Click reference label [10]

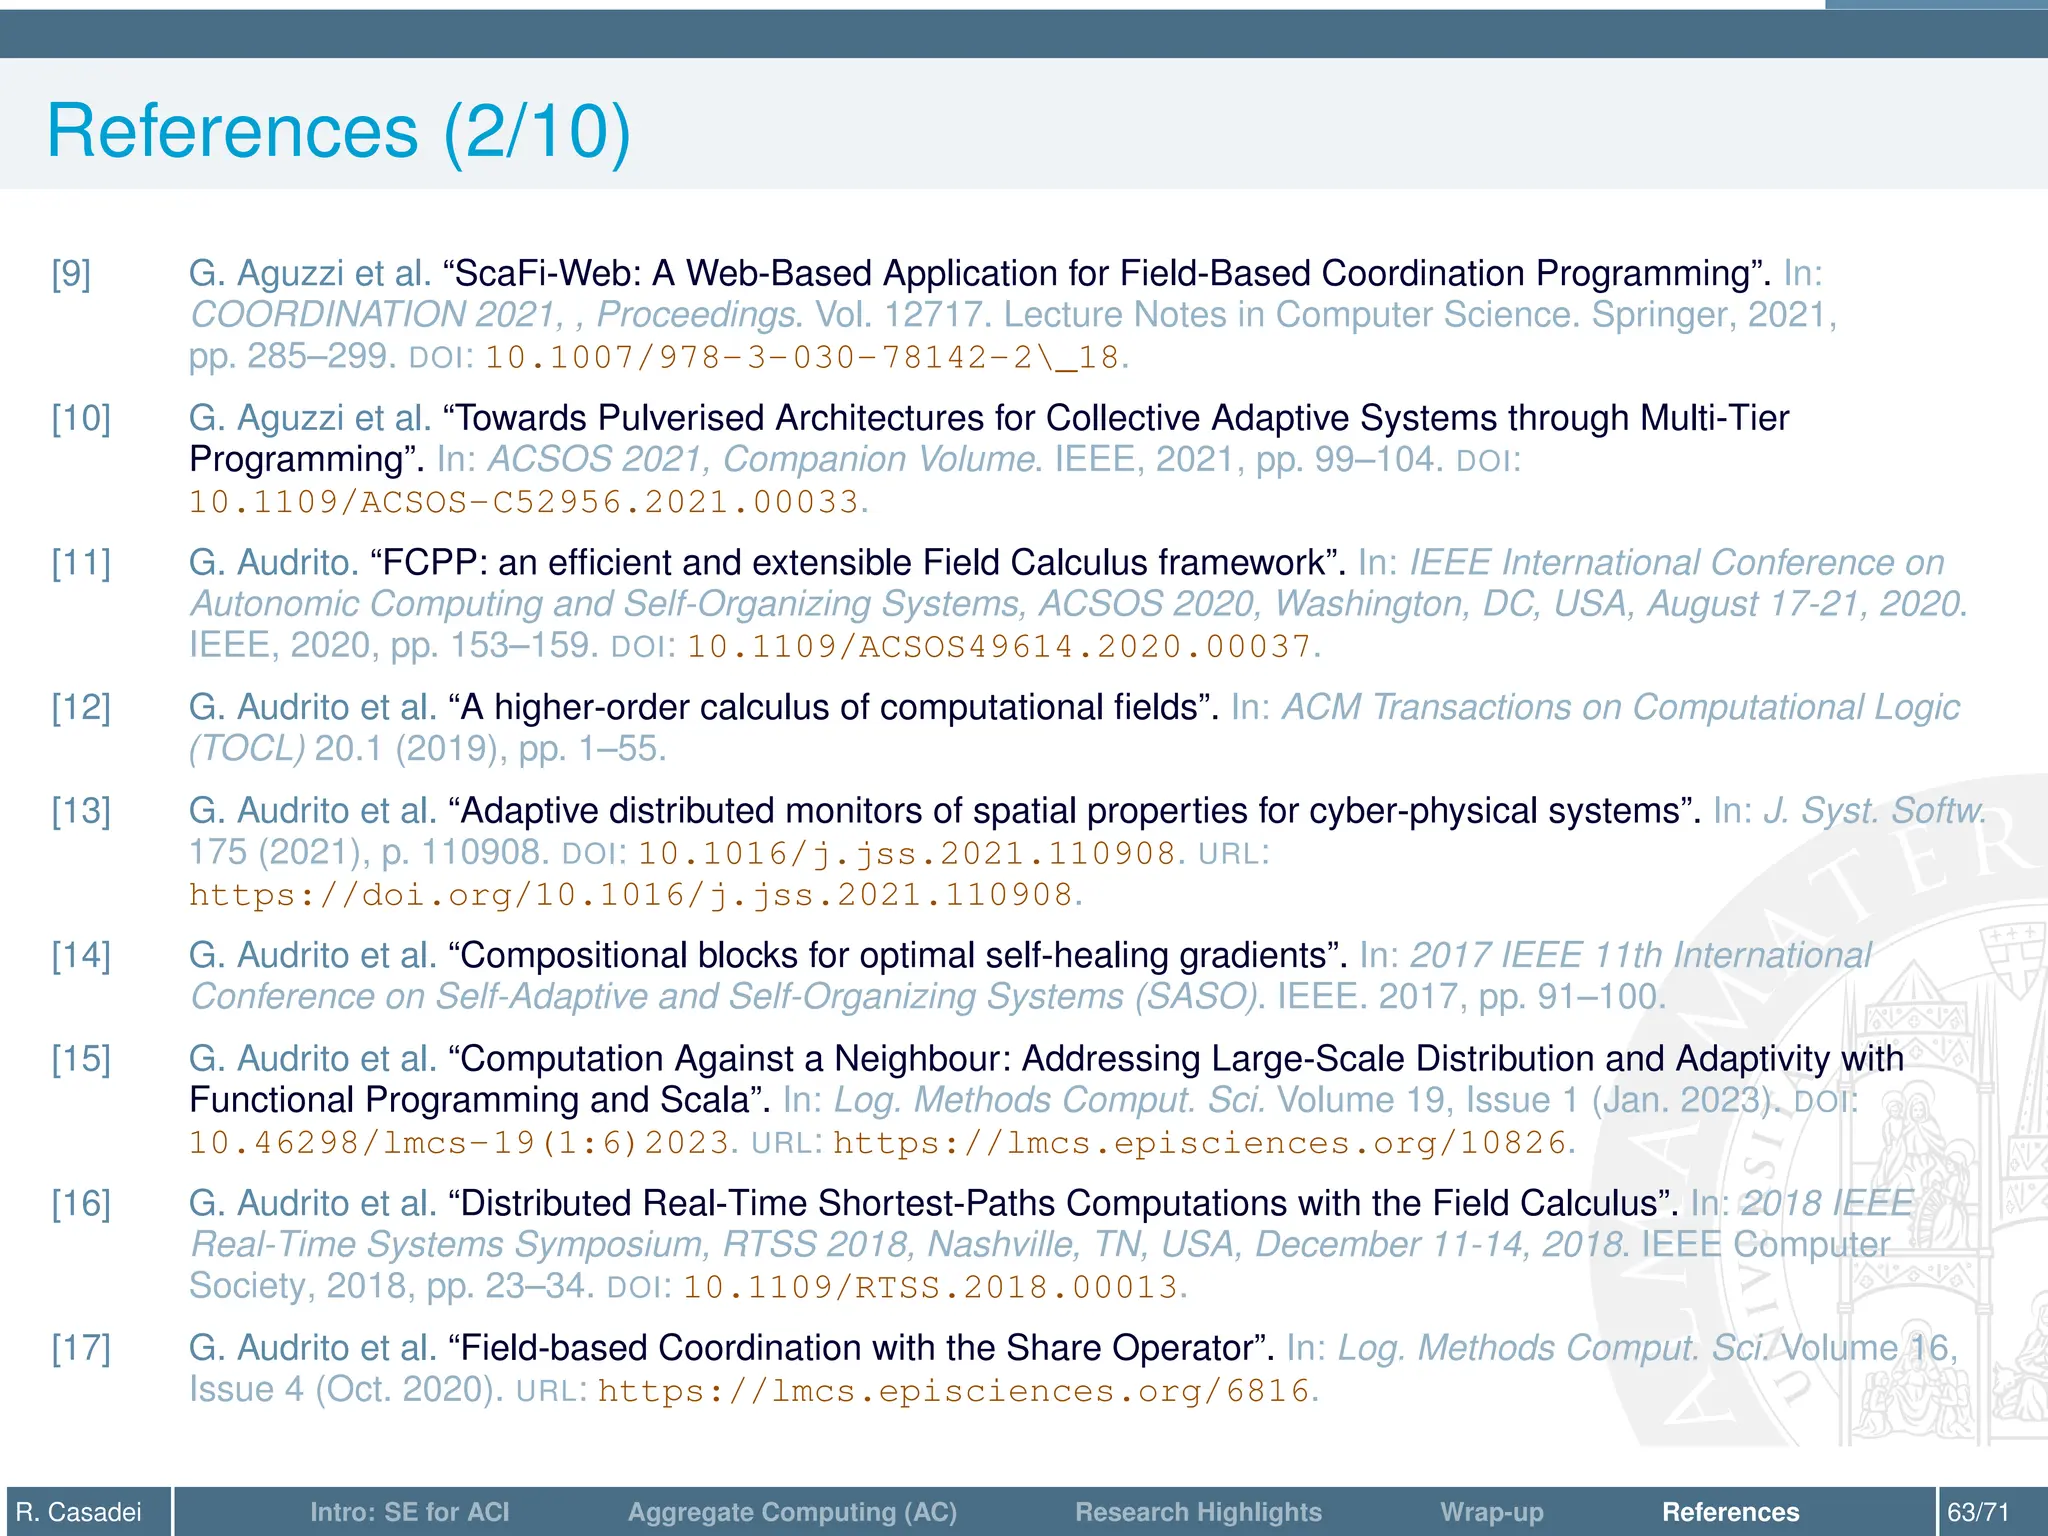pyautogui.click(x=81, y=418)
